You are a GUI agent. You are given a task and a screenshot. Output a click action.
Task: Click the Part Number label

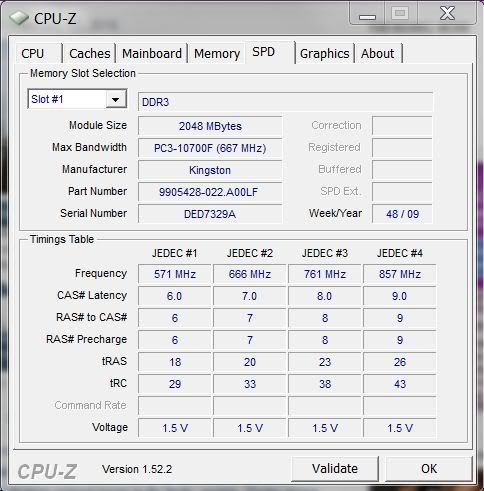(97, 191)
